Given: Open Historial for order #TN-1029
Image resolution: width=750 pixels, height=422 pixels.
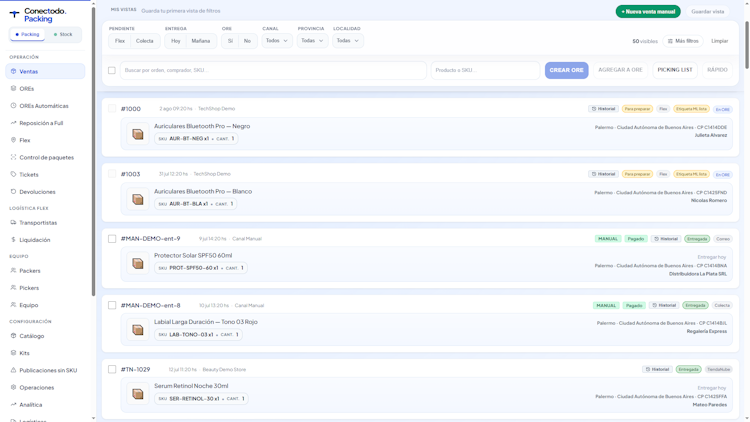Looking at the screenshot, I should click(657, 369).
